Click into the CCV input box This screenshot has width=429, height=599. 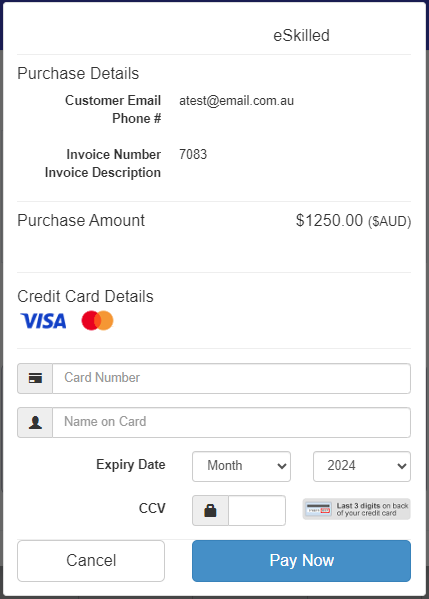coord(257,510)
